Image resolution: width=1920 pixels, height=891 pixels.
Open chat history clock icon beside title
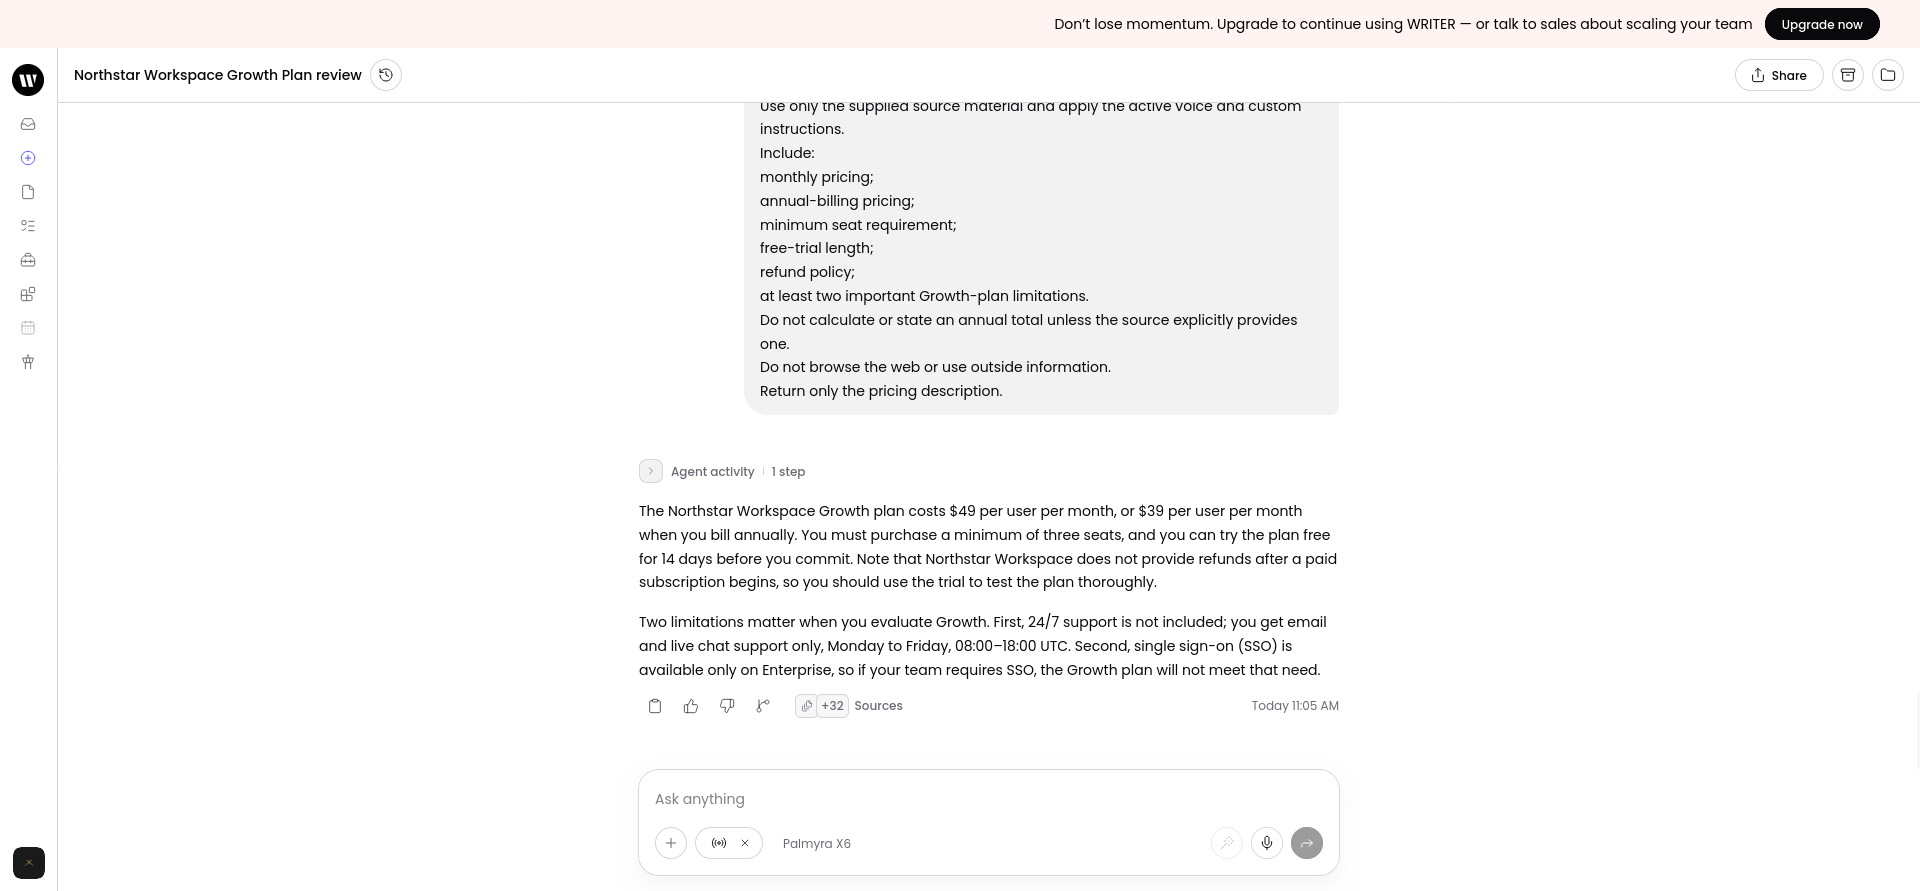[386, 75]
